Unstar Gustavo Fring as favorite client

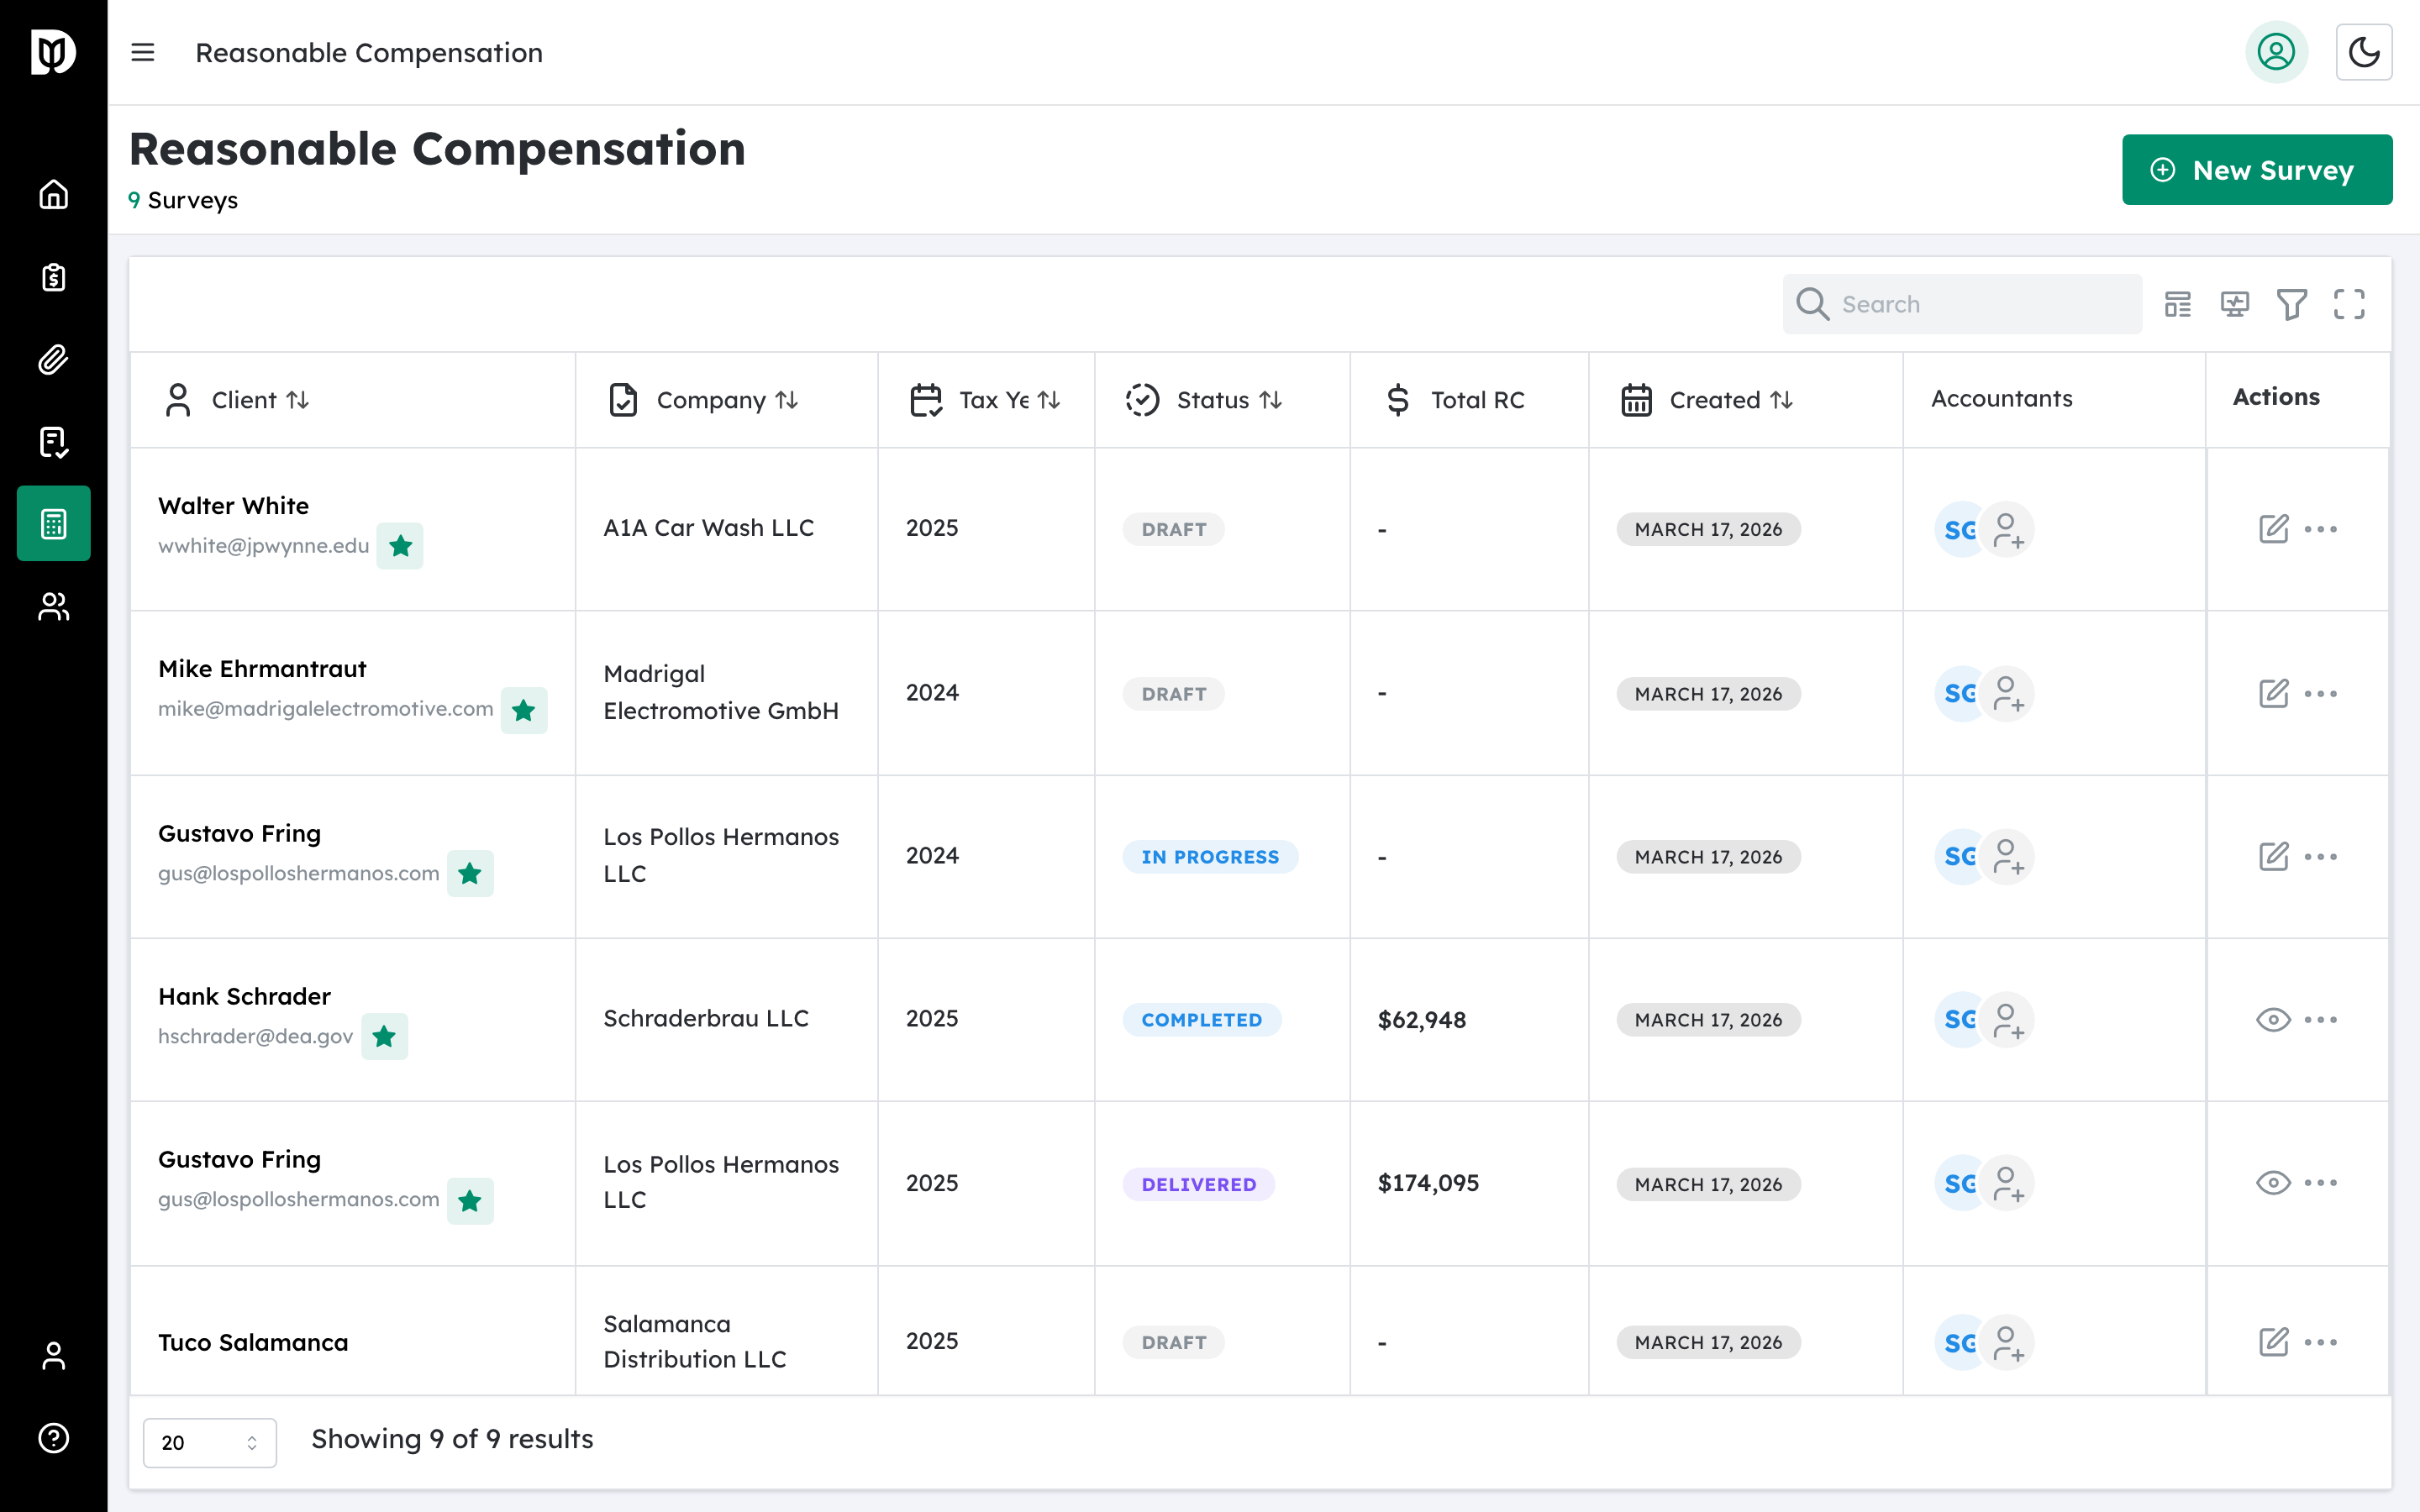(471, 873)
